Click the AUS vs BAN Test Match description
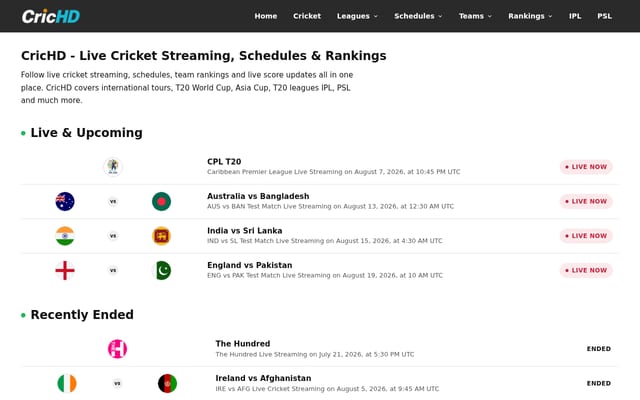The height and width of the screenshot is (400, 640). [330, 207]
